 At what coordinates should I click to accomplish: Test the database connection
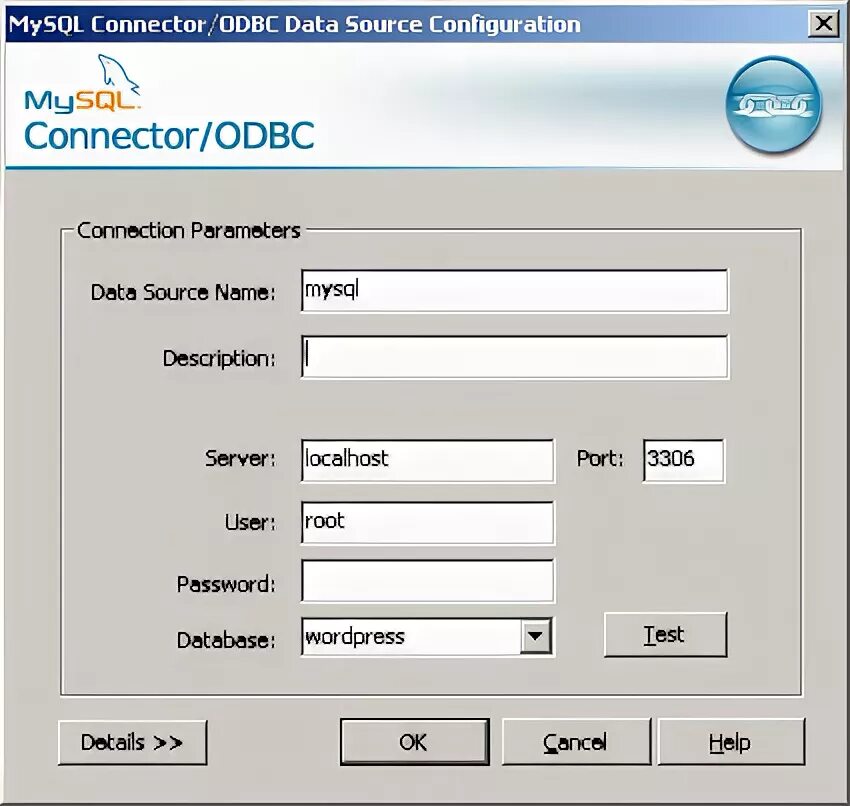click(665, 635)
